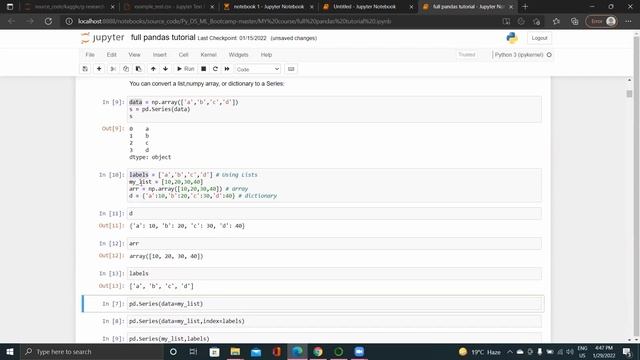The height and width of the screenshot is (360, 640).
Task: Click the Python logo icon
Action: (x=512, y=38)
